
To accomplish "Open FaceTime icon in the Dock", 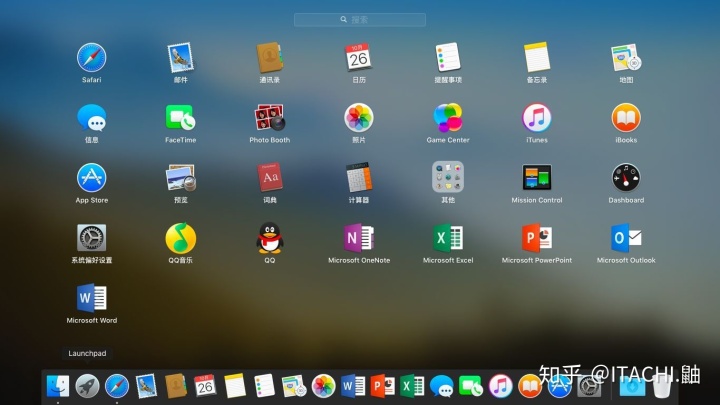I will (471, 386).
